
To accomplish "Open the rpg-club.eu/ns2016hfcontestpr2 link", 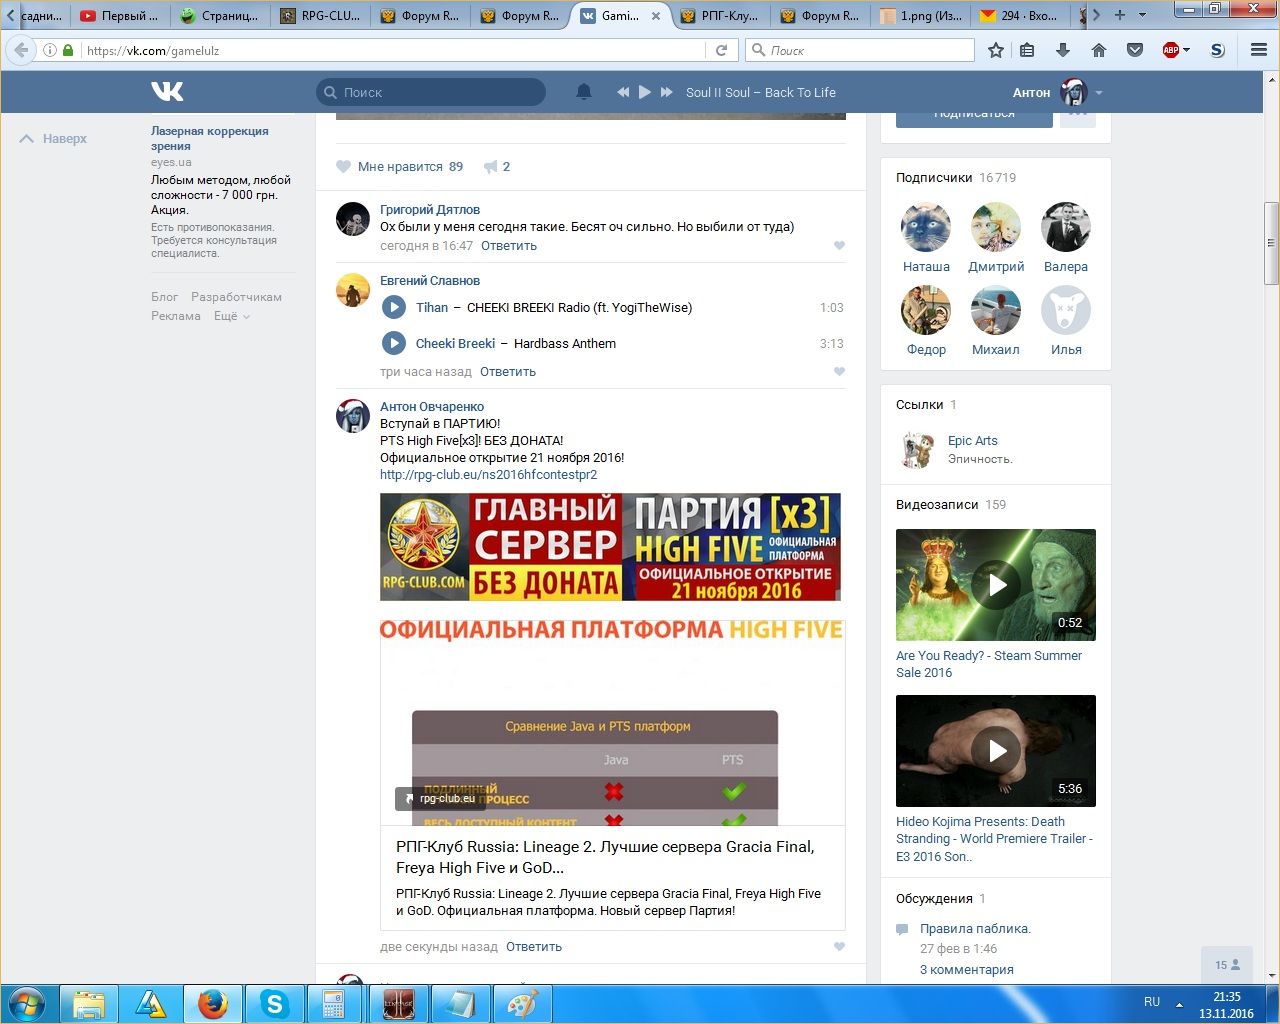I will [488, 475].
